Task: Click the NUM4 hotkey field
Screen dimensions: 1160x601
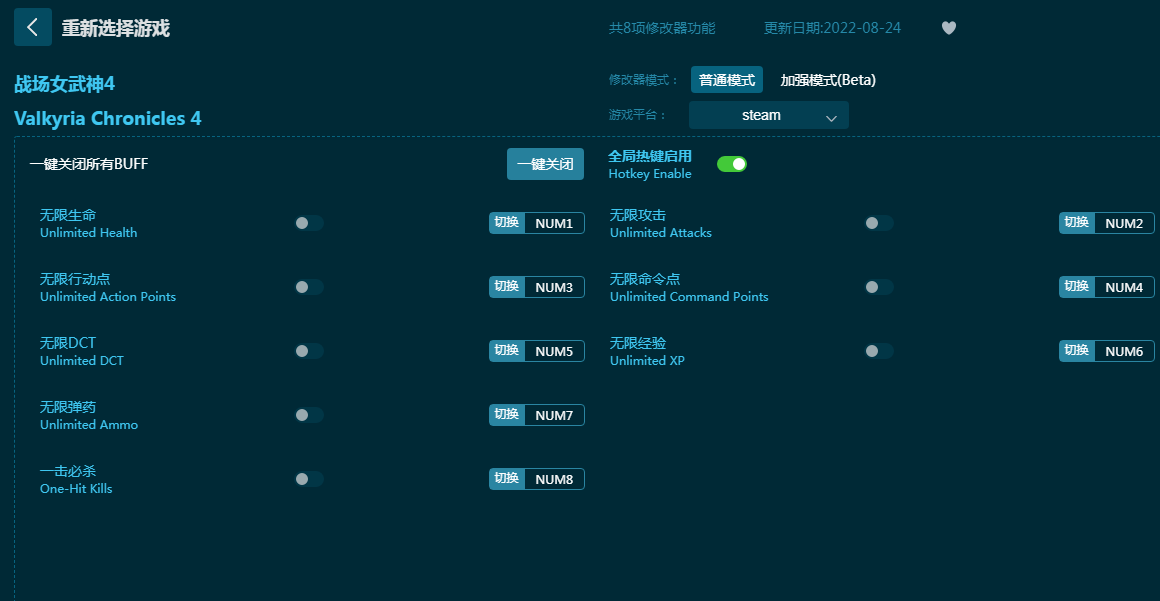Action: coord(1124,287)
